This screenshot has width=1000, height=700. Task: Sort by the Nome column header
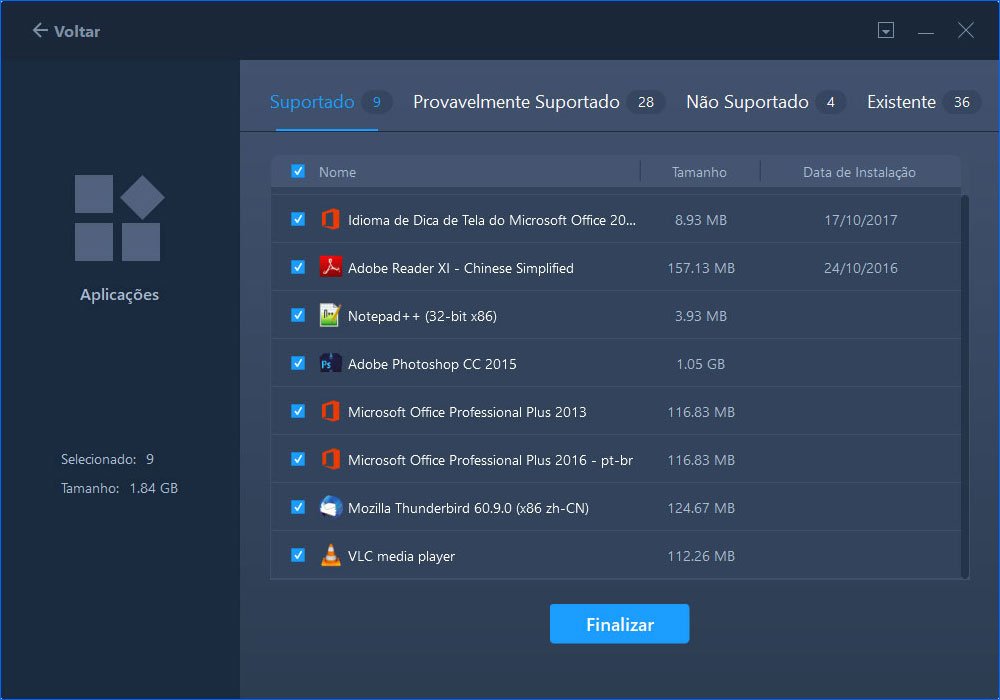[x=337, y=172]
